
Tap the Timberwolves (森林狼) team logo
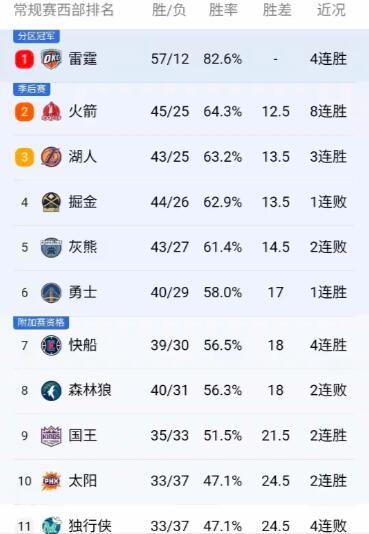click(51, 390)
